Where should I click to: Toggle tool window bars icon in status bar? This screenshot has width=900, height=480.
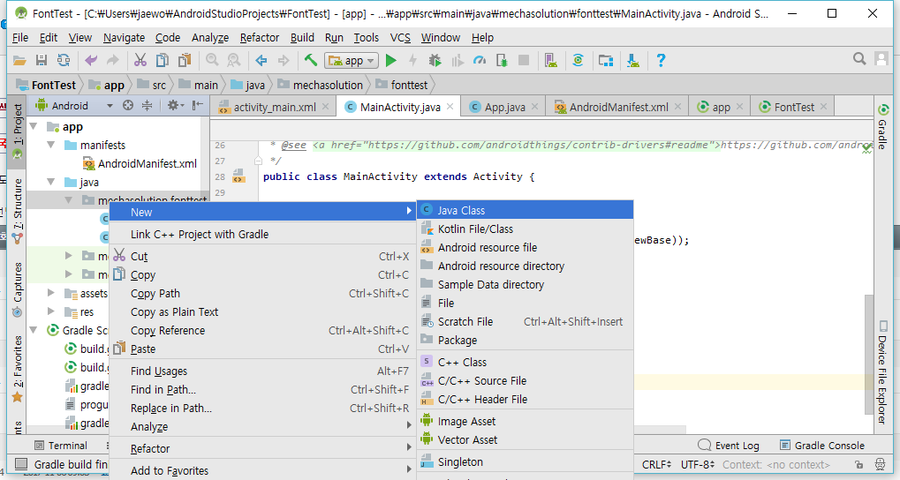[21, 464]
